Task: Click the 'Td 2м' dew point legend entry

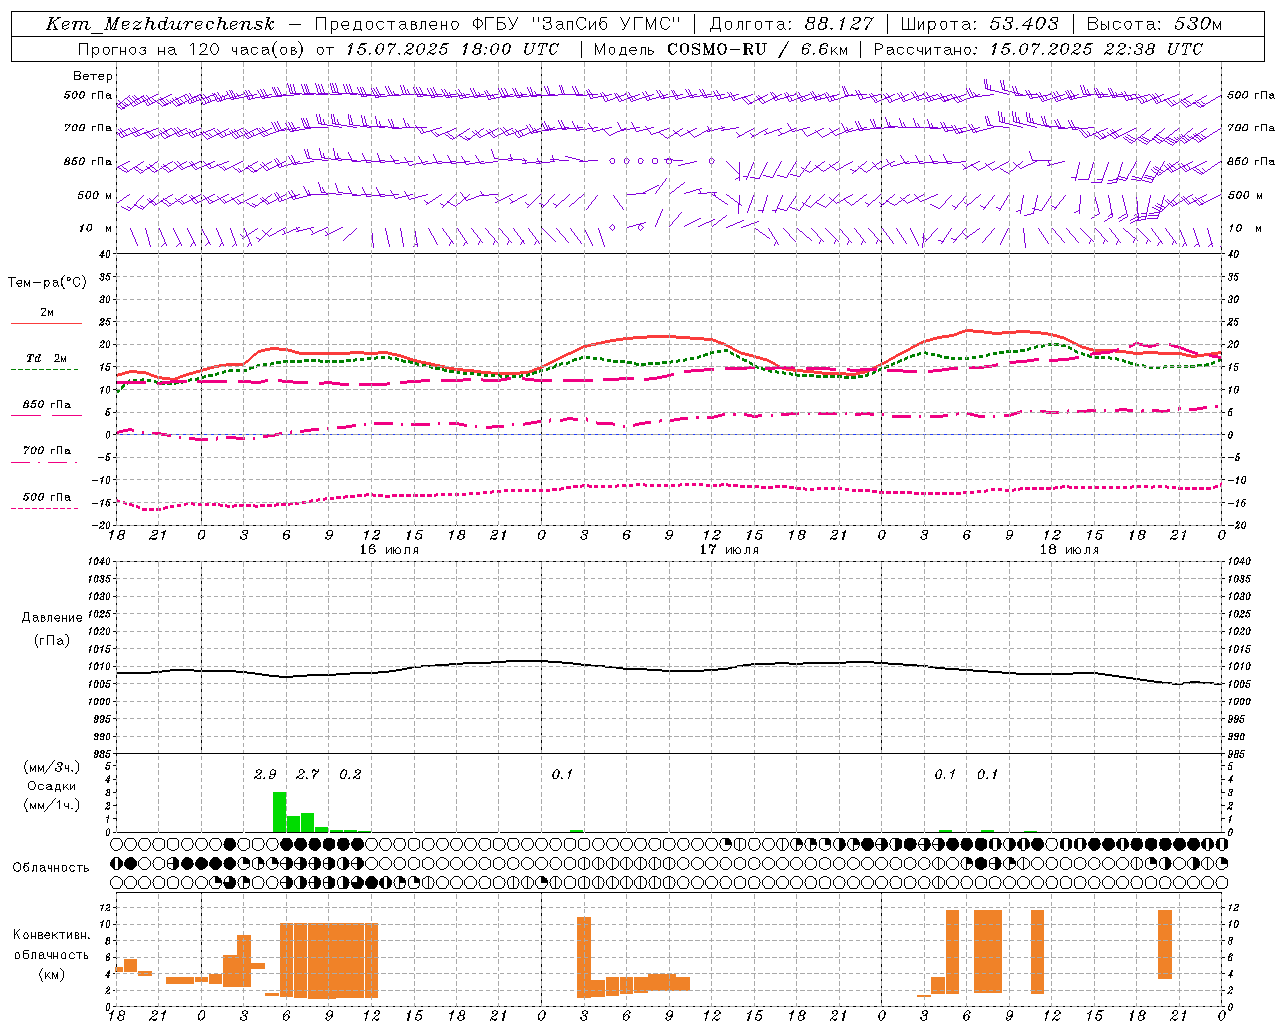Action: coord(46,358)
